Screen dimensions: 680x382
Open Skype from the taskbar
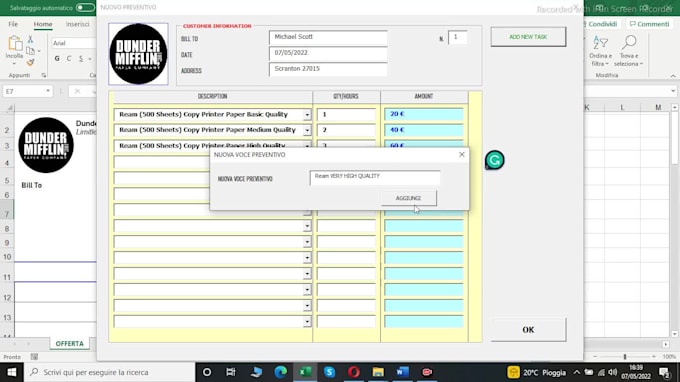point(329,372)
